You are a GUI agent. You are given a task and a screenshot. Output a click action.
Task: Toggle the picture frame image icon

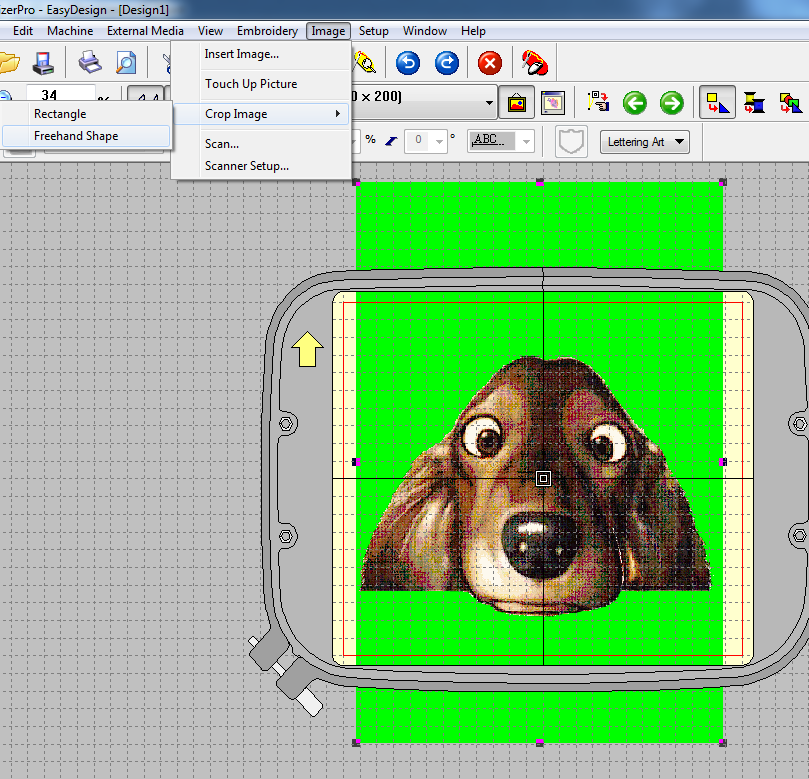[516, 103]
